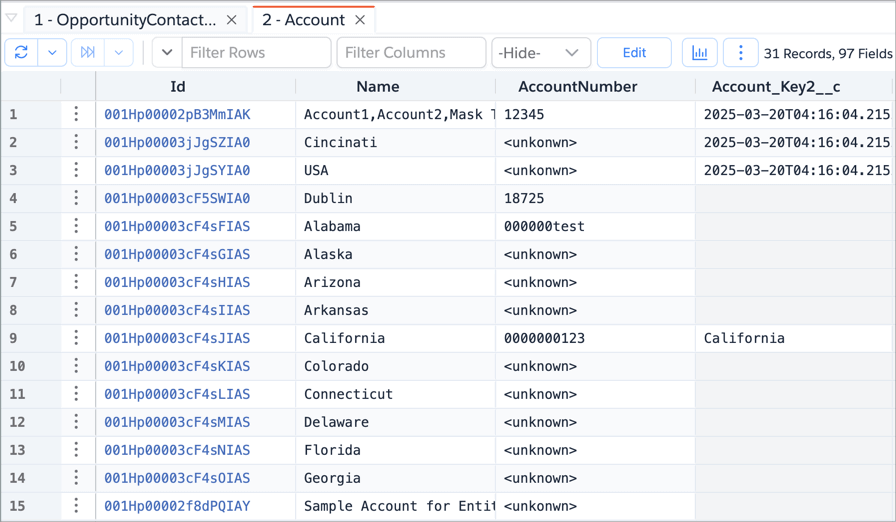896x522 pixels.
Task: Expand the dropdown beside the fetch icon
Action: click(119, 53)
